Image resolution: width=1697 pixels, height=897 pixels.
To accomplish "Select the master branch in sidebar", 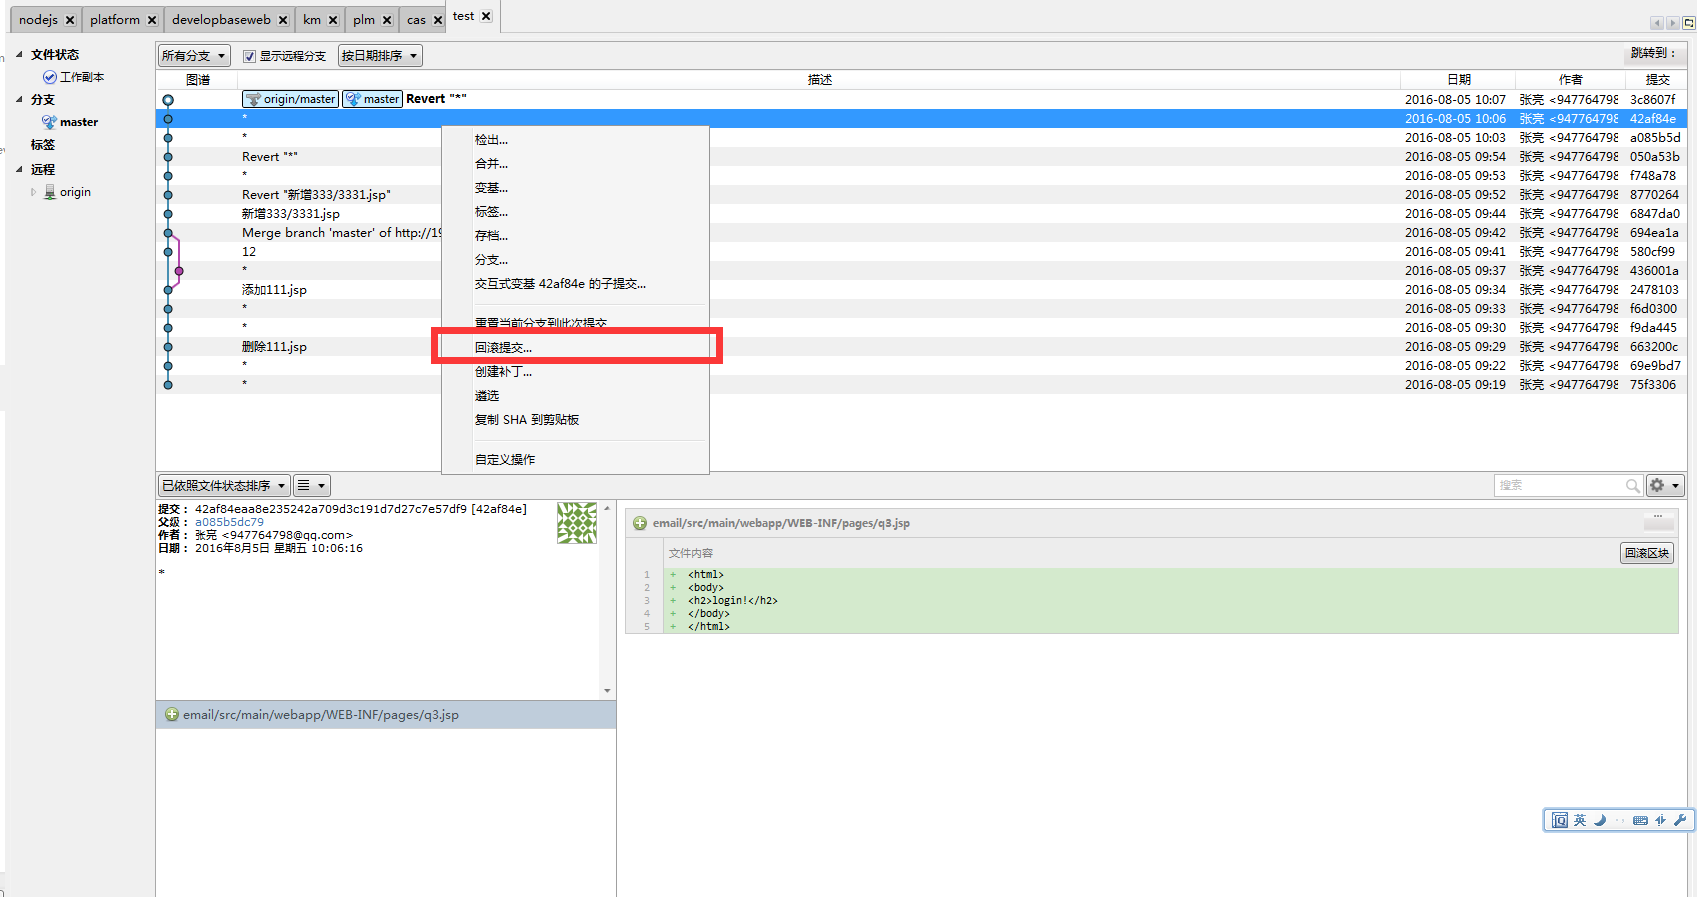I will tap(78, 122).
